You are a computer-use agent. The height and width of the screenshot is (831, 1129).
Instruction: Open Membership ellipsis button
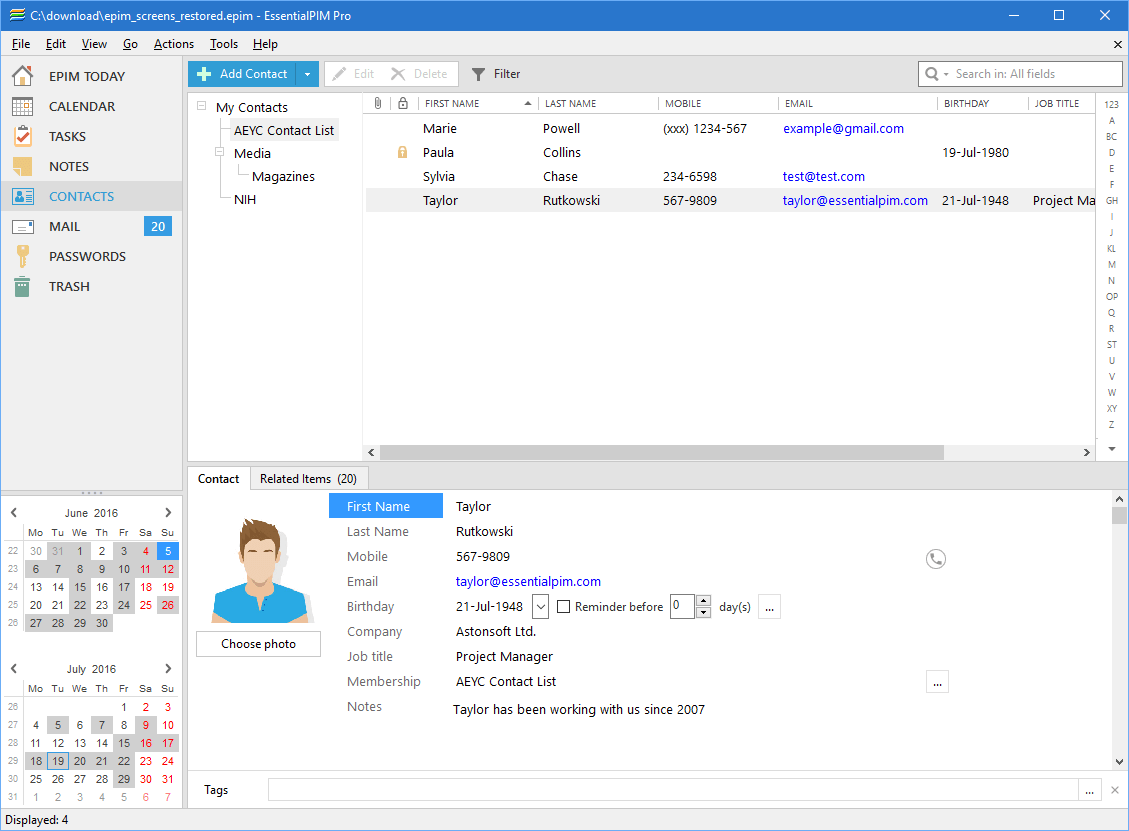(x=937, y=682)
